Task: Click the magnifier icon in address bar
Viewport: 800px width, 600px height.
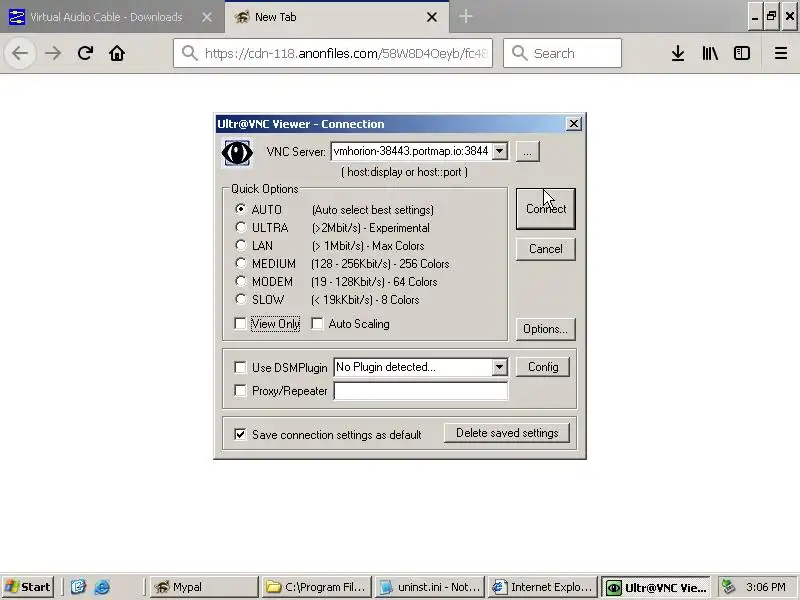Action: [x=190, y=53]
